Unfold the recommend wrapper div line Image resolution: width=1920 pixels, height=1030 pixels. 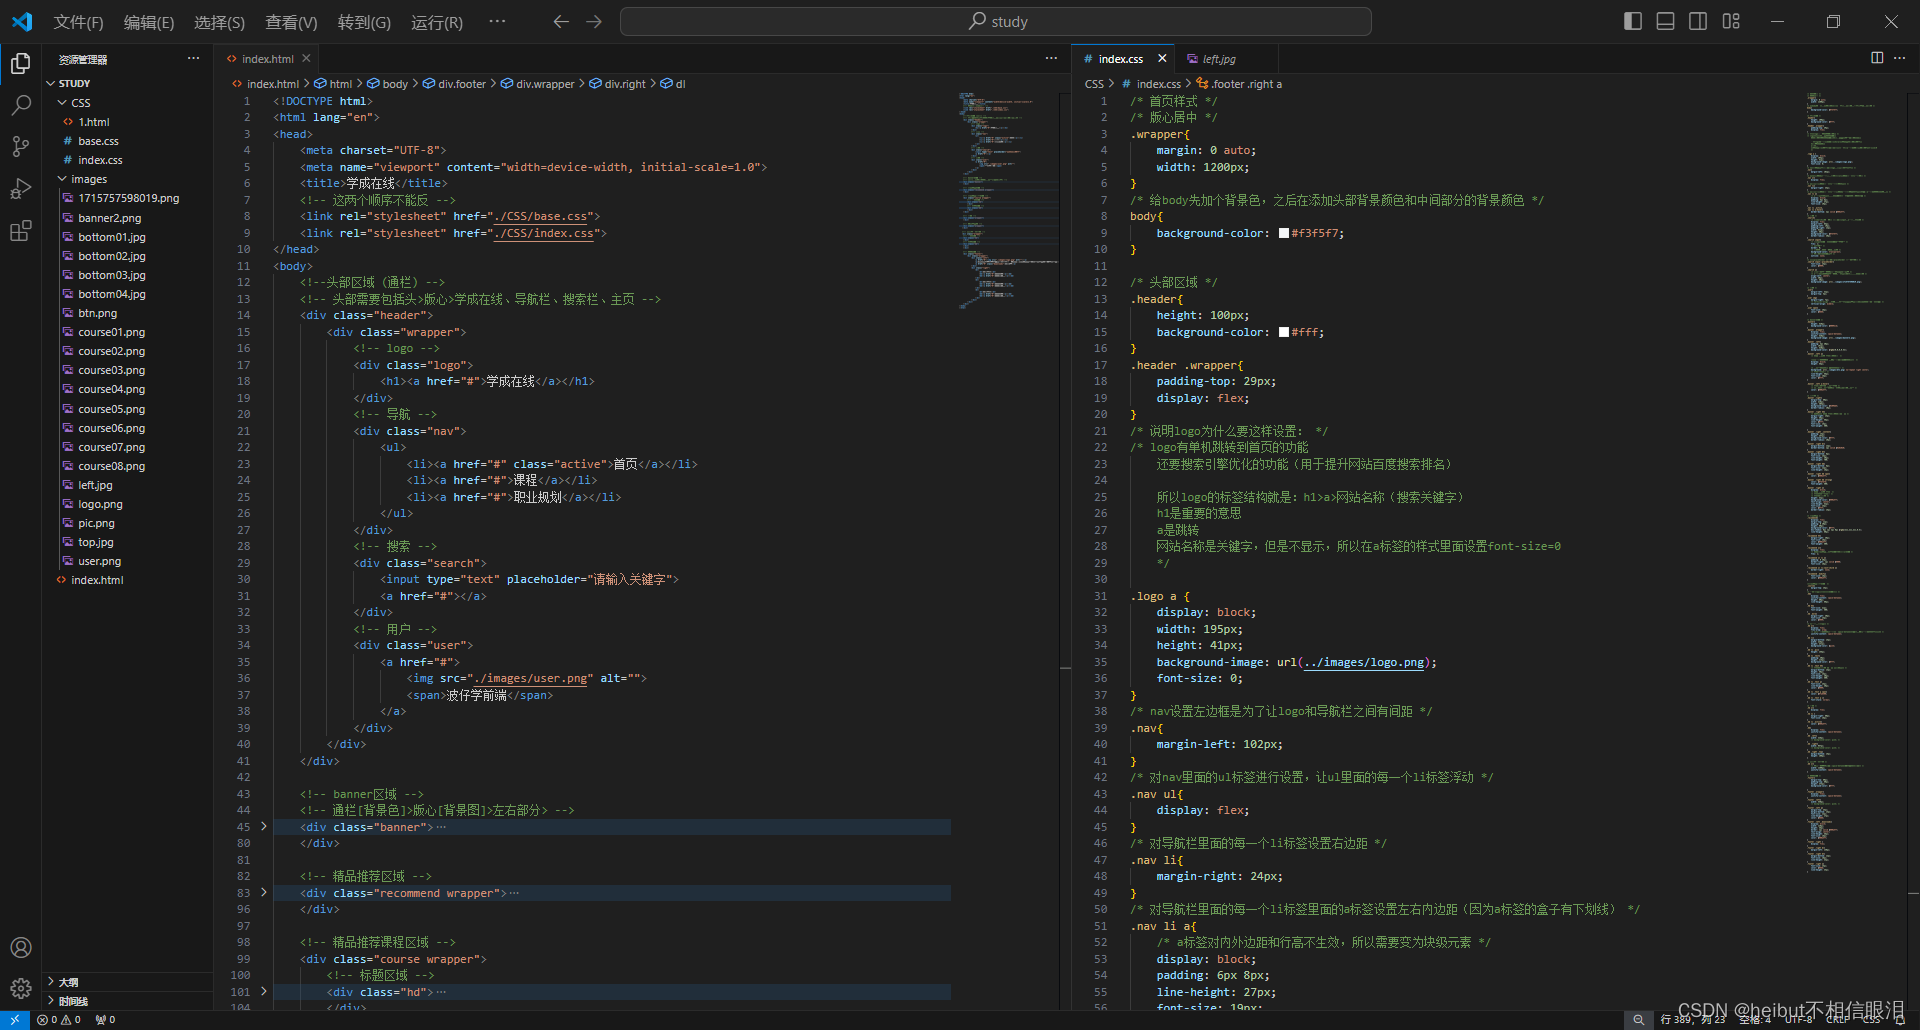[x=264, y=893]
